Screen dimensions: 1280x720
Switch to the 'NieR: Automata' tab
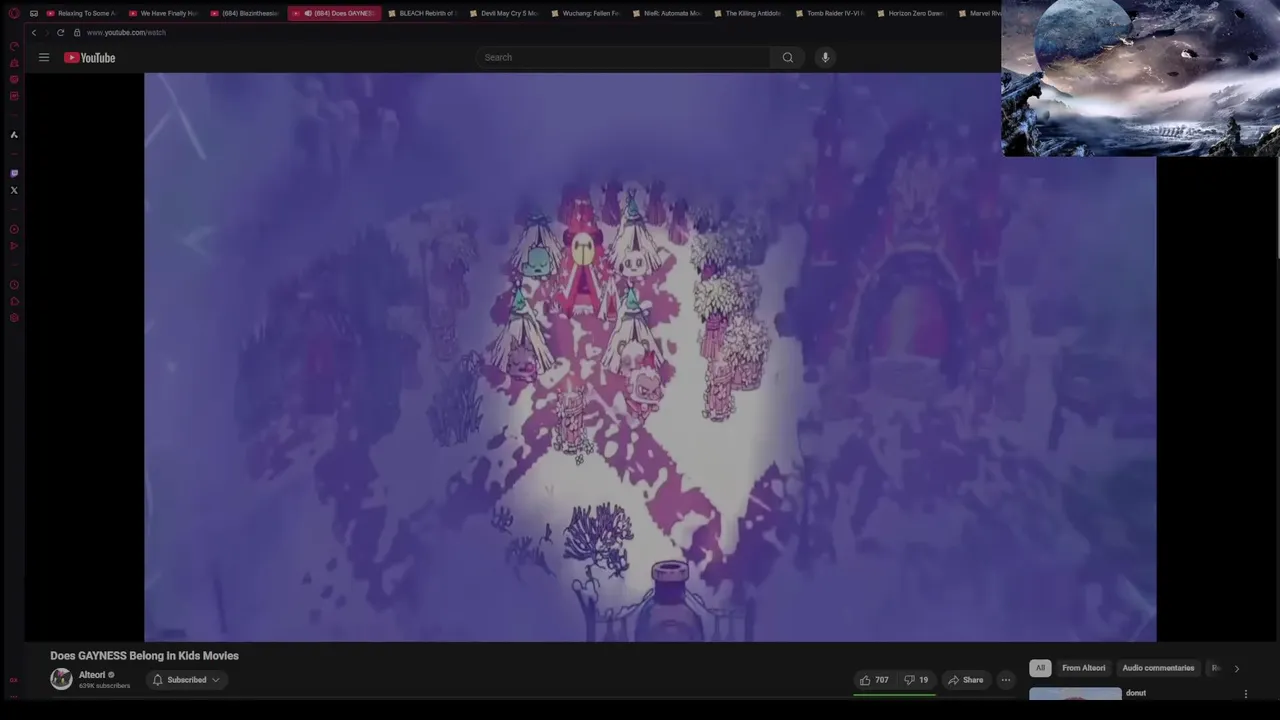coord(668,13)
